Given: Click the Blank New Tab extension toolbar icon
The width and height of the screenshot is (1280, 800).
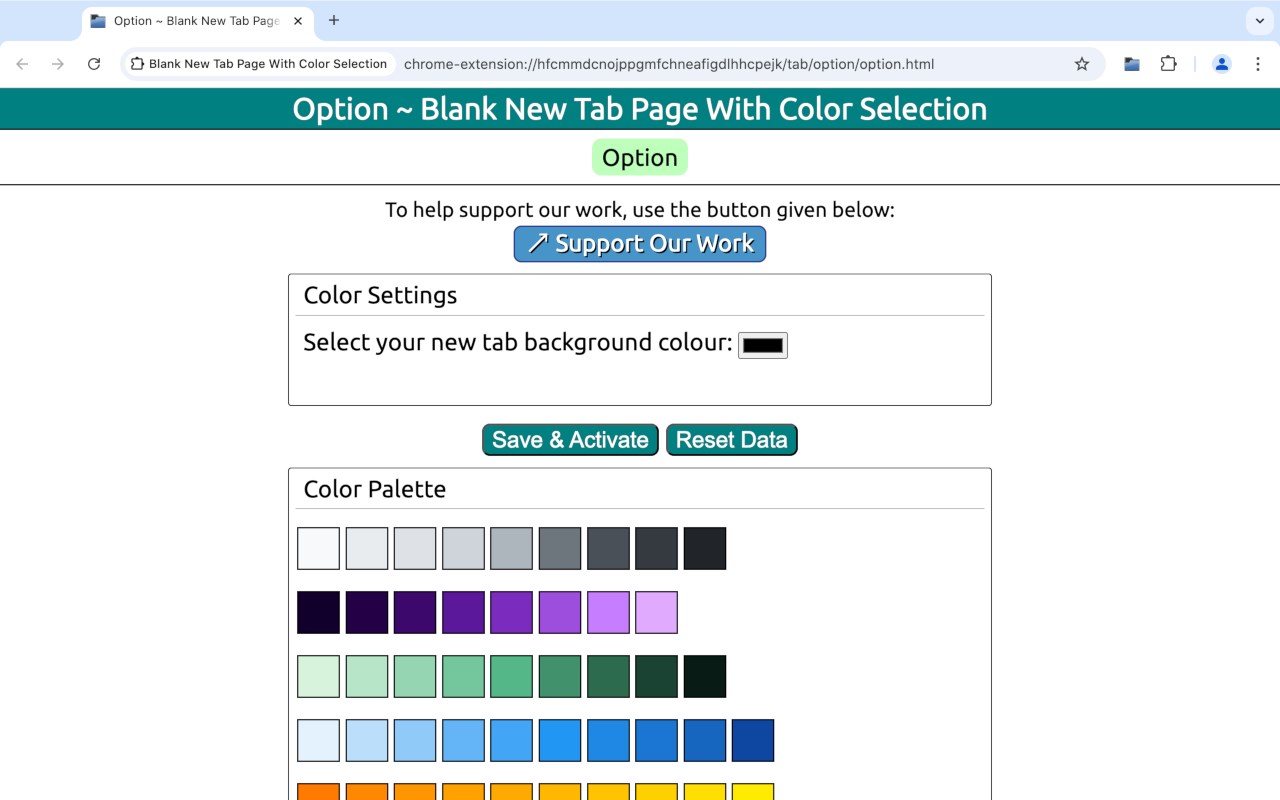Looking at the screenshot, I should click(x=1131, y=64).
